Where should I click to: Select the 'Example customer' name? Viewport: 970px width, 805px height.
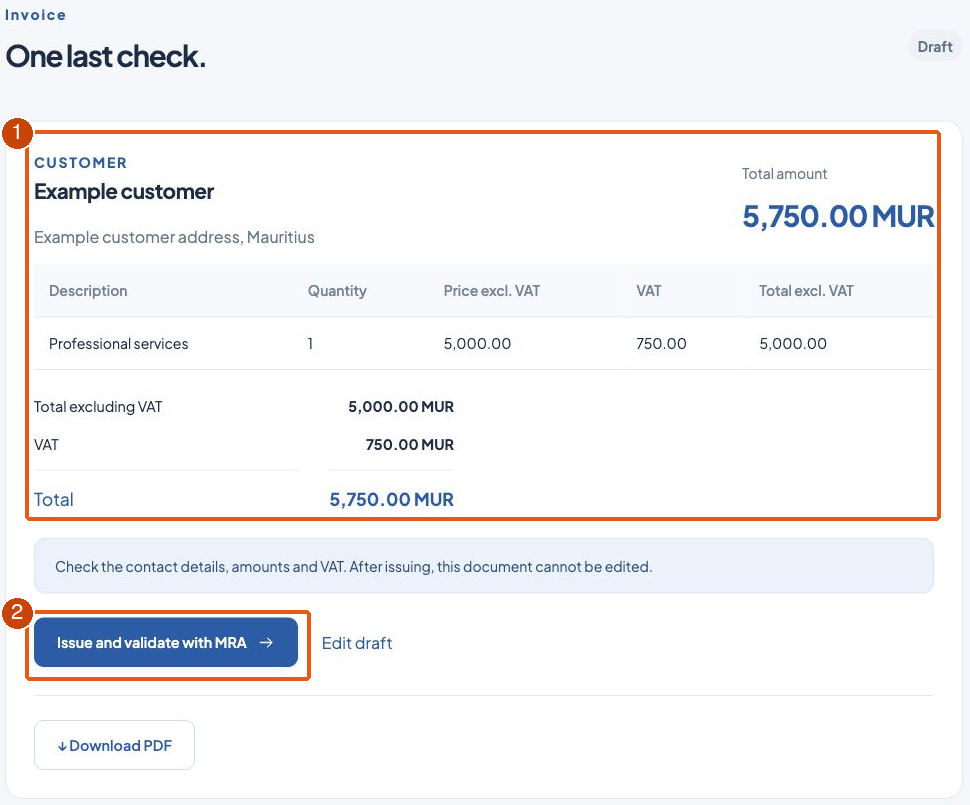coord(124,192)
